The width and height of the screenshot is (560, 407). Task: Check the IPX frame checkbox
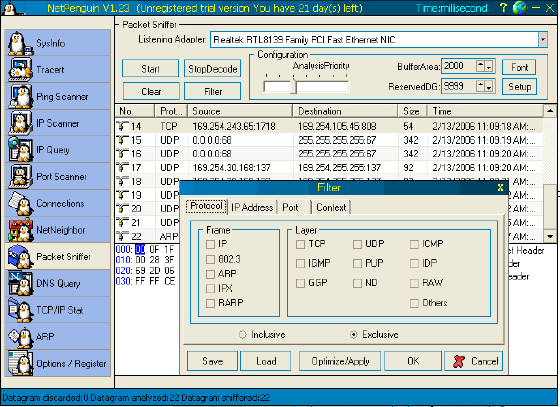click(x=210, y=288)
